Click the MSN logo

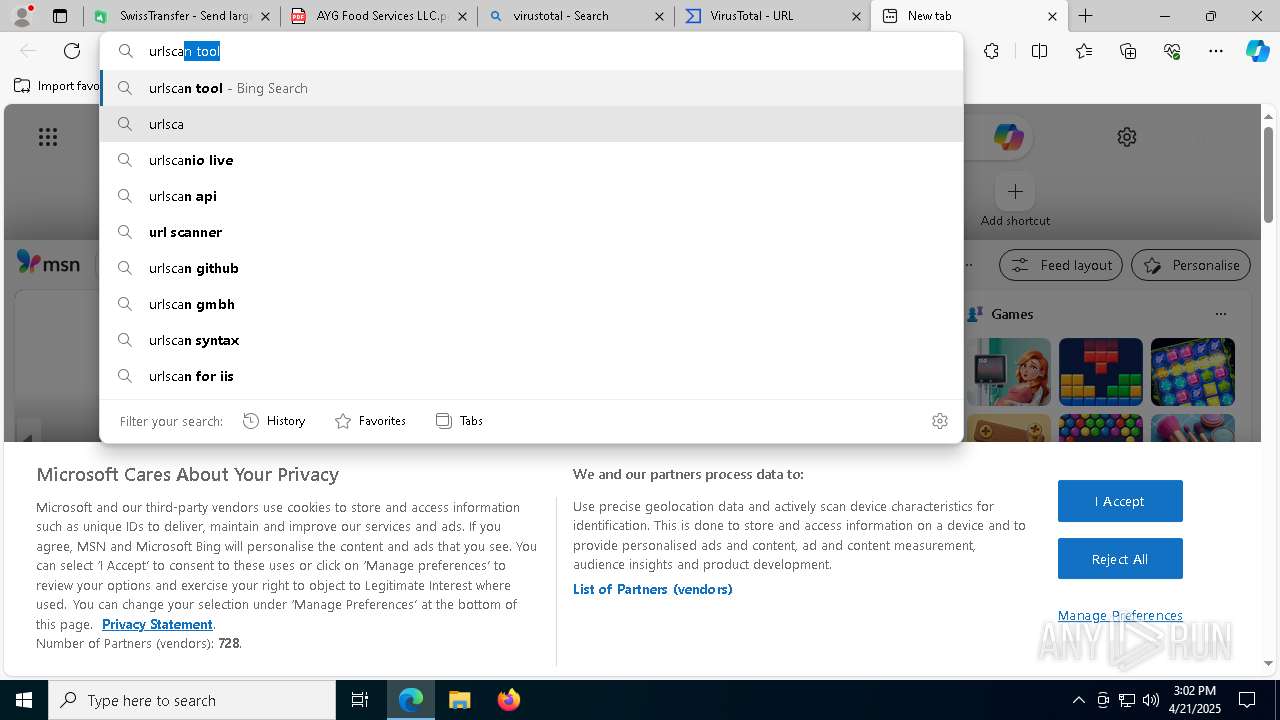point(48,263)
